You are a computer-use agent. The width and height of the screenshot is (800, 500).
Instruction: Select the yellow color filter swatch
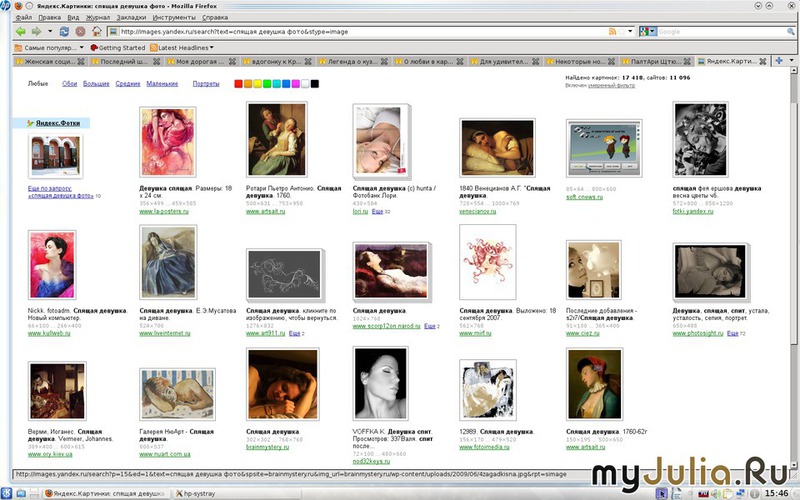click(x=258, y=84)
